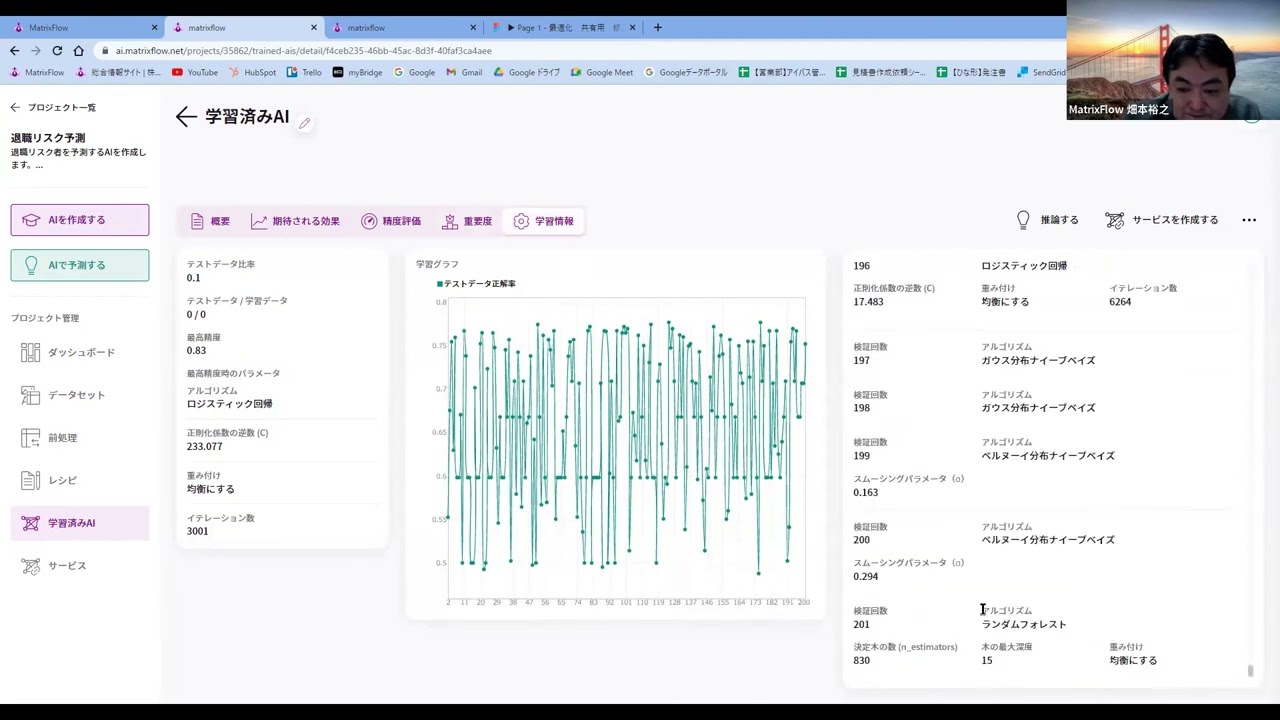Image resolution: width=1280 pixels, height=720 pixels.
Task: Open 前処理 from sidebar
Action: click(x=62, y=438)
